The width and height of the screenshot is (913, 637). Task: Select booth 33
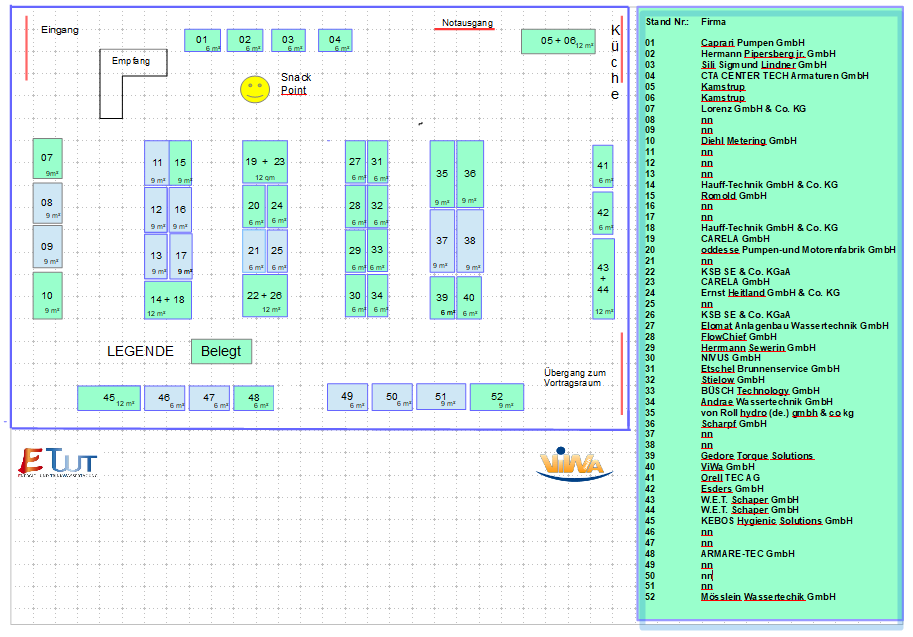click(377, 251)
